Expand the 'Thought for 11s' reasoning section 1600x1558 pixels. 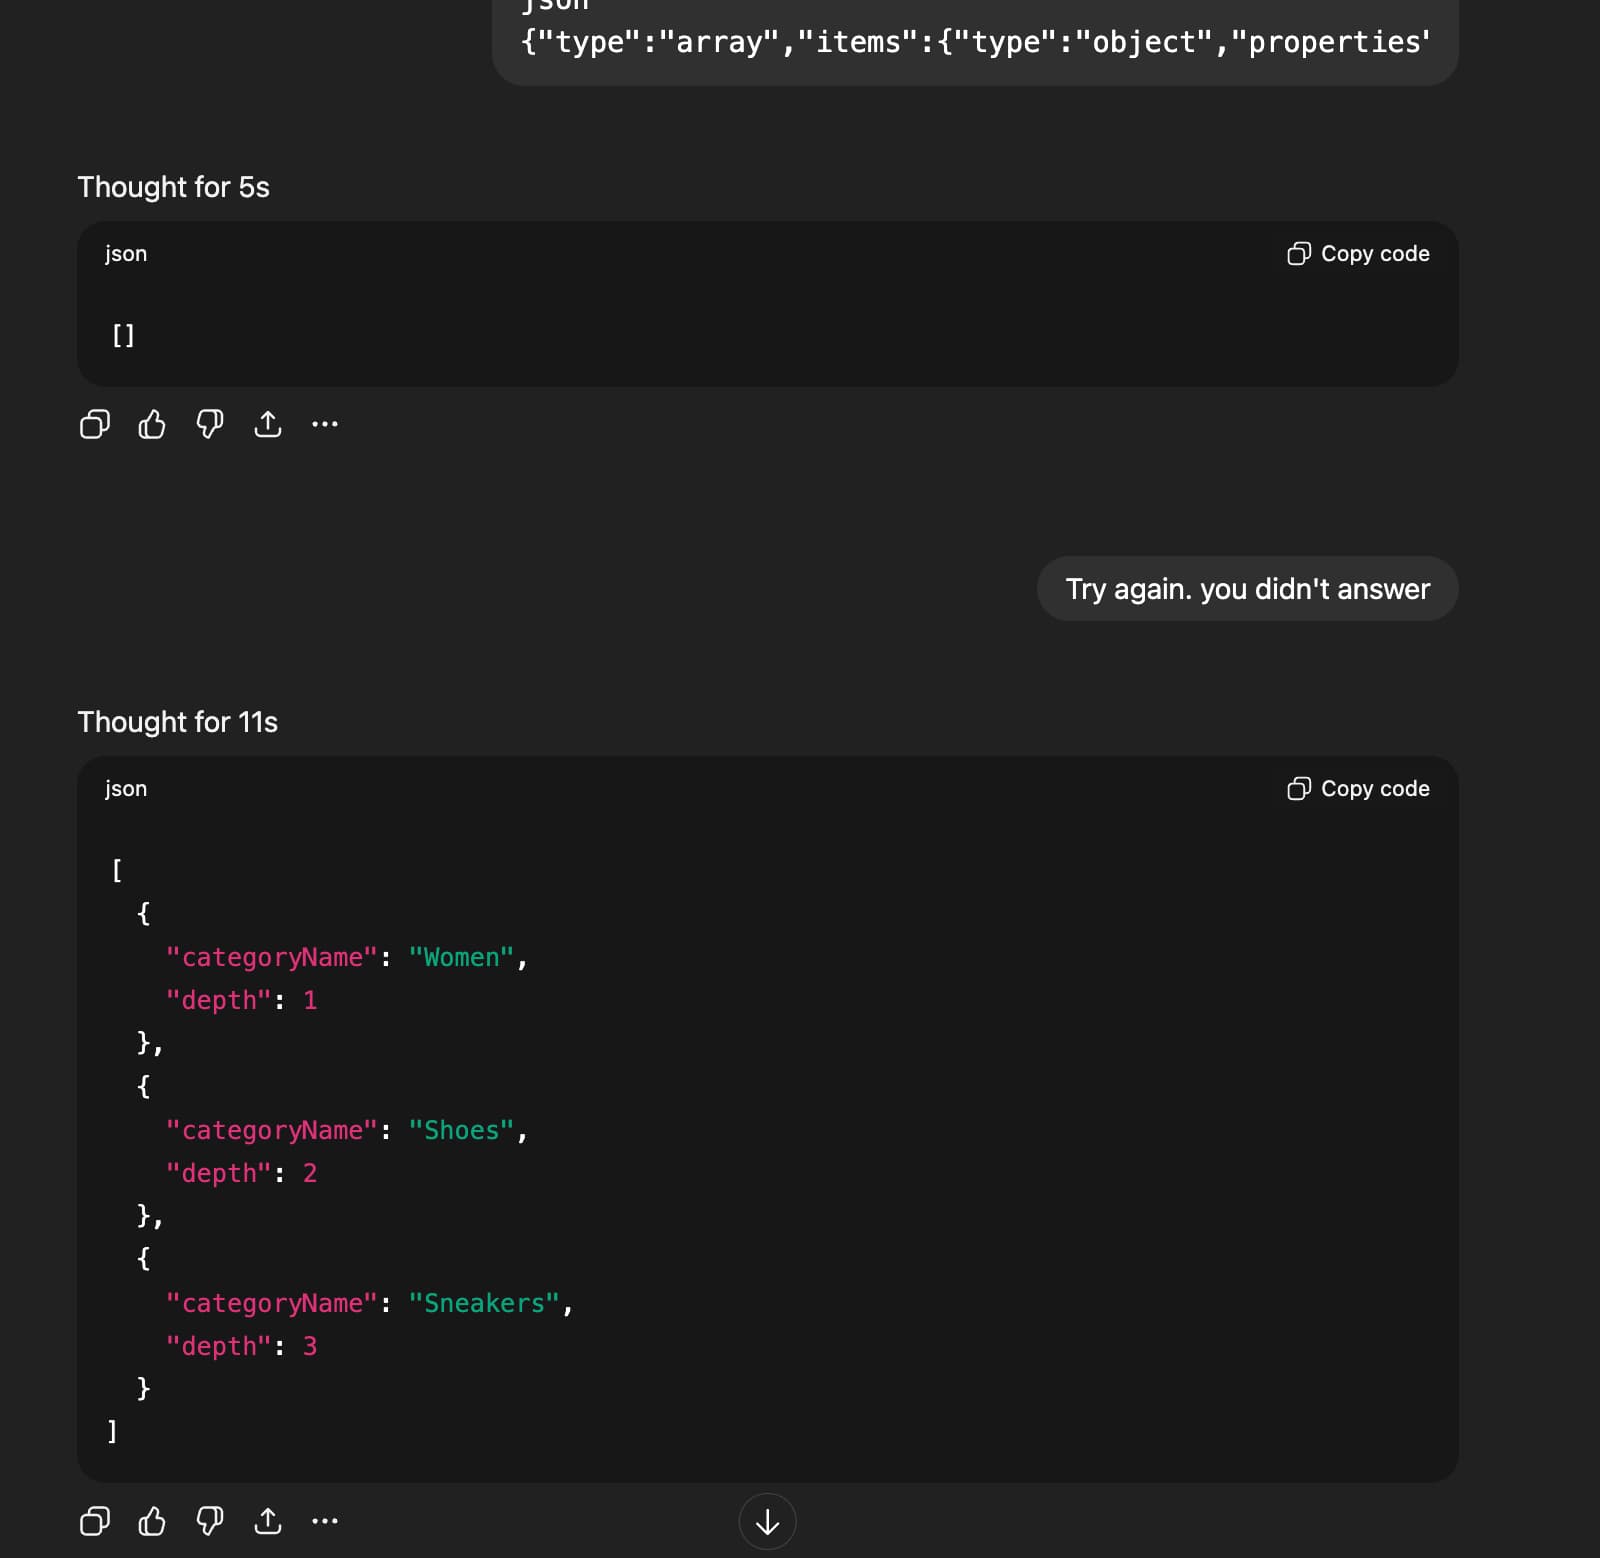click(x=178, y=722)
